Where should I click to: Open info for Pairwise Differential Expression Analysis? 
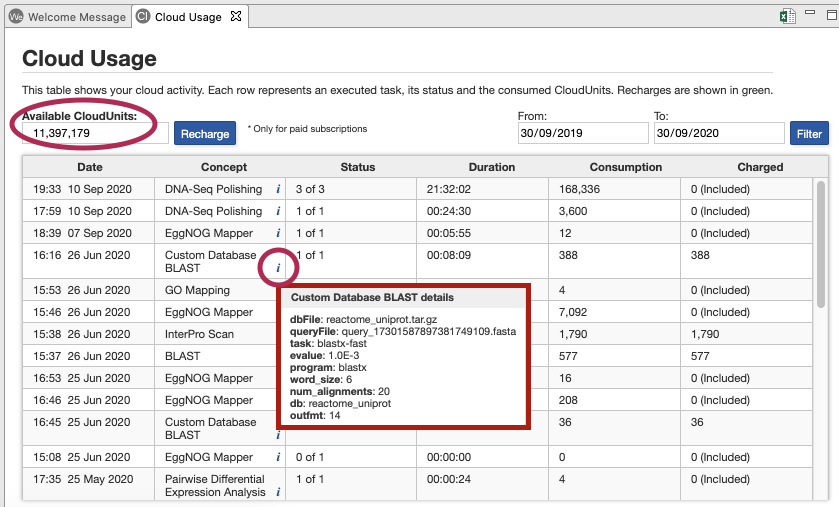pyautogui.click(x=278, y=492)
